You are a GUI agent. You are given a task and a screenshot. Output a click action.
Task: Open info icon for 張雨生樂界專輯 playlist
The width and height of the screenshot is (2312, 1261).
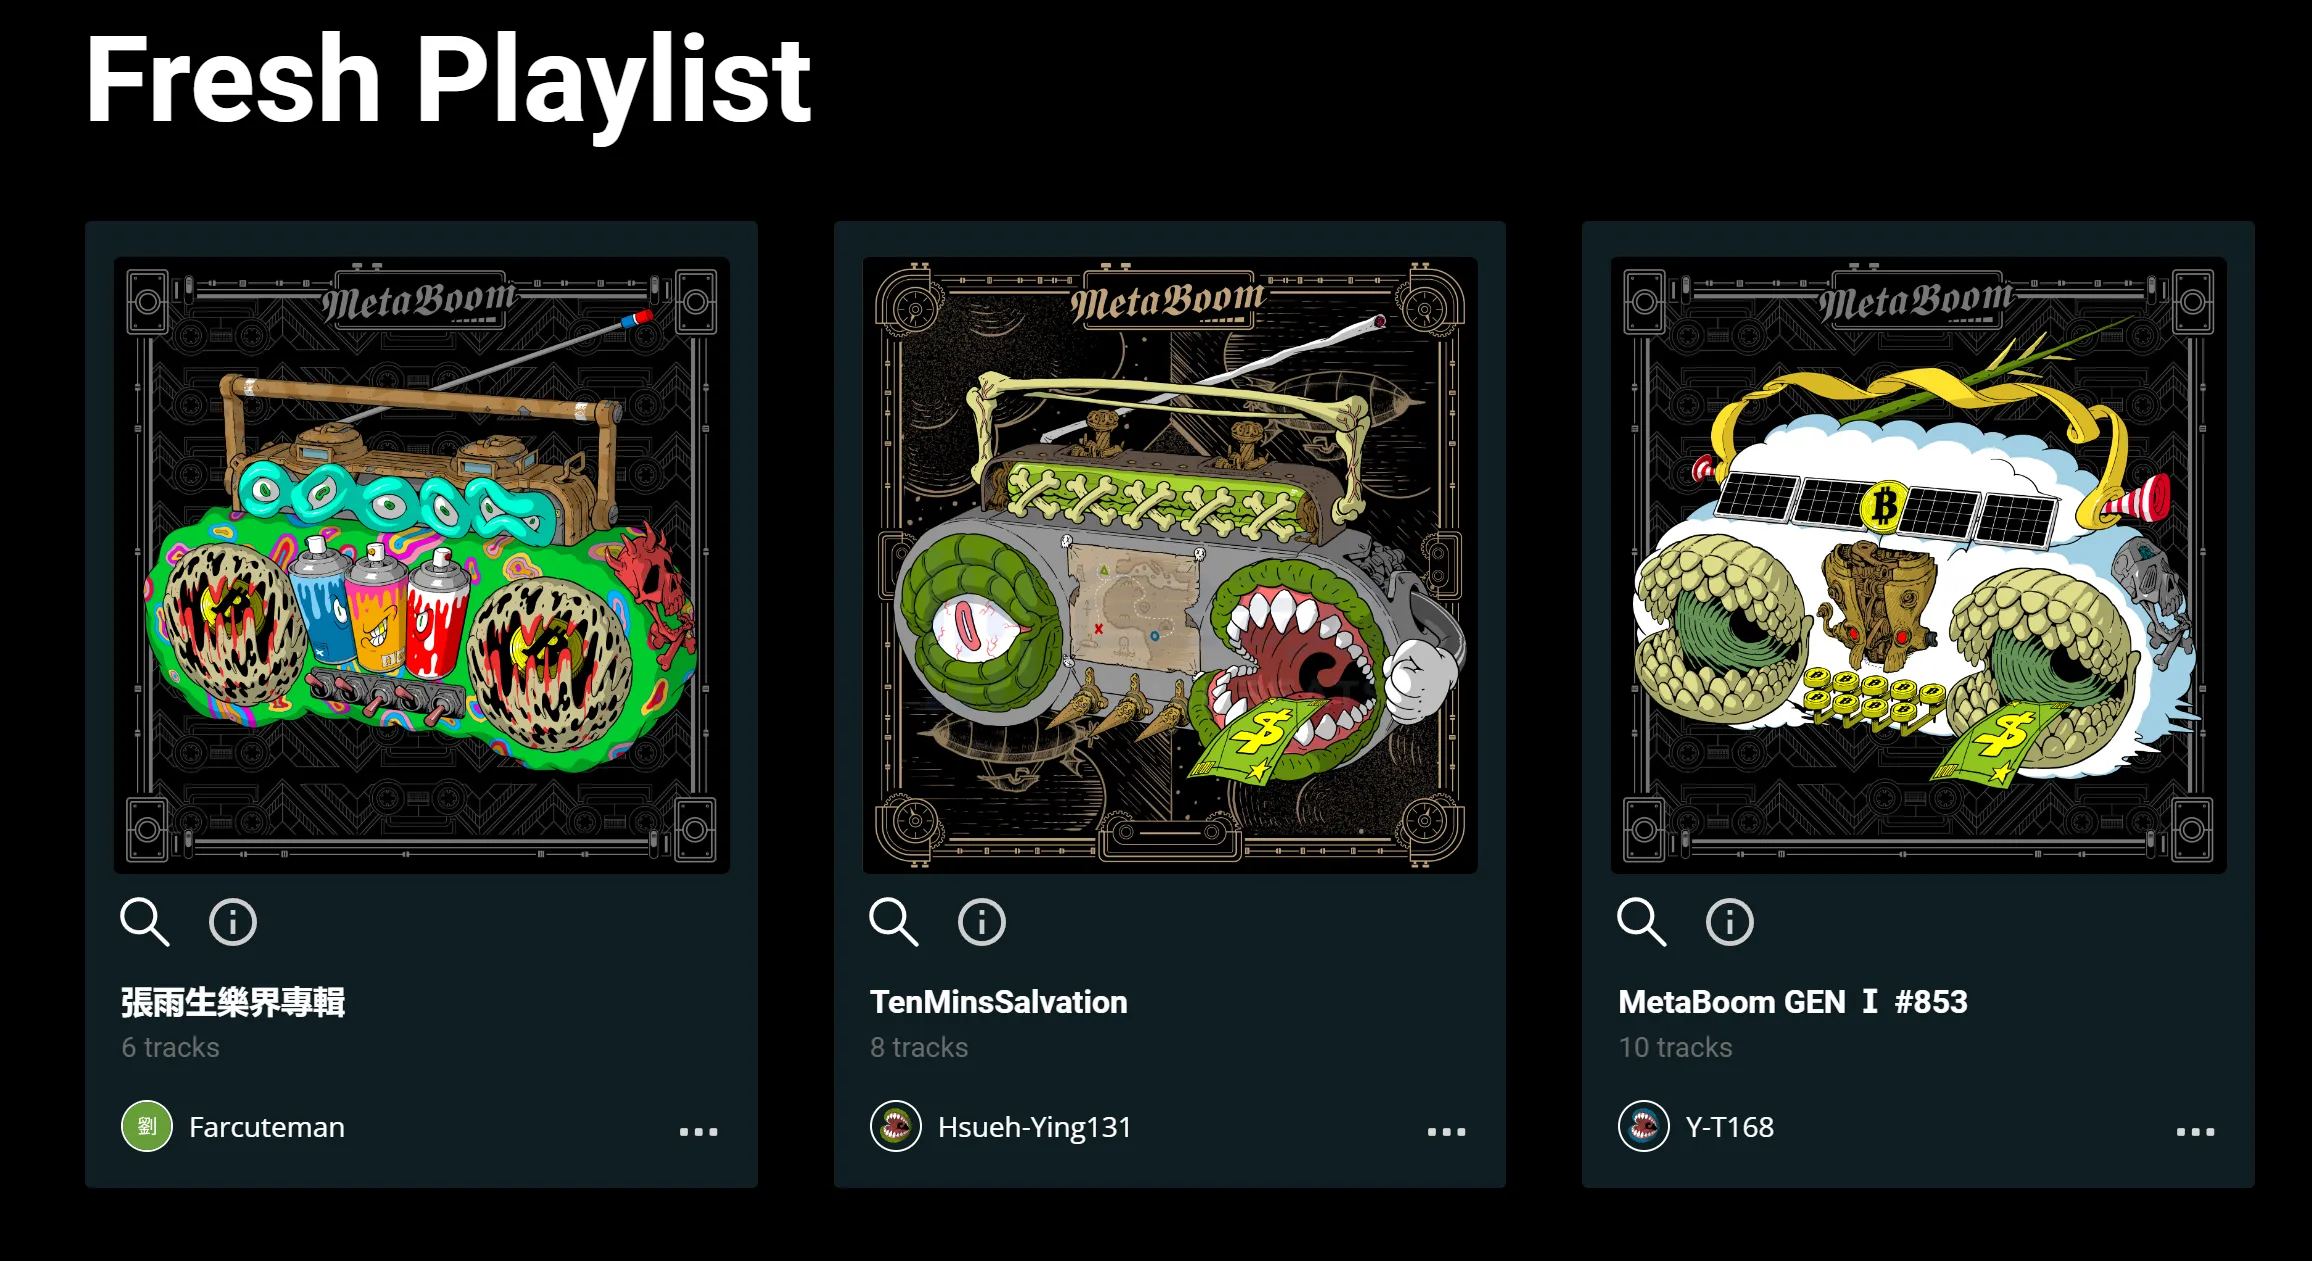233,922
